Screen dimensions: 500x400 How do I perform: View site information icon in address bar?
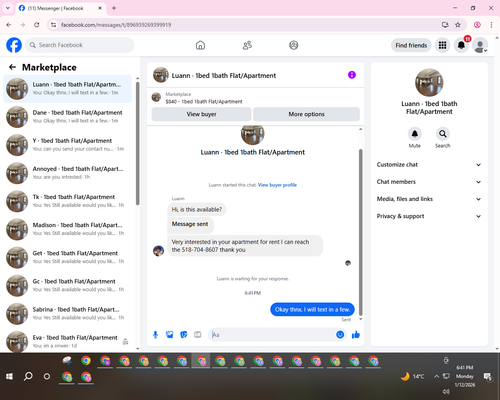coord(53,25)
